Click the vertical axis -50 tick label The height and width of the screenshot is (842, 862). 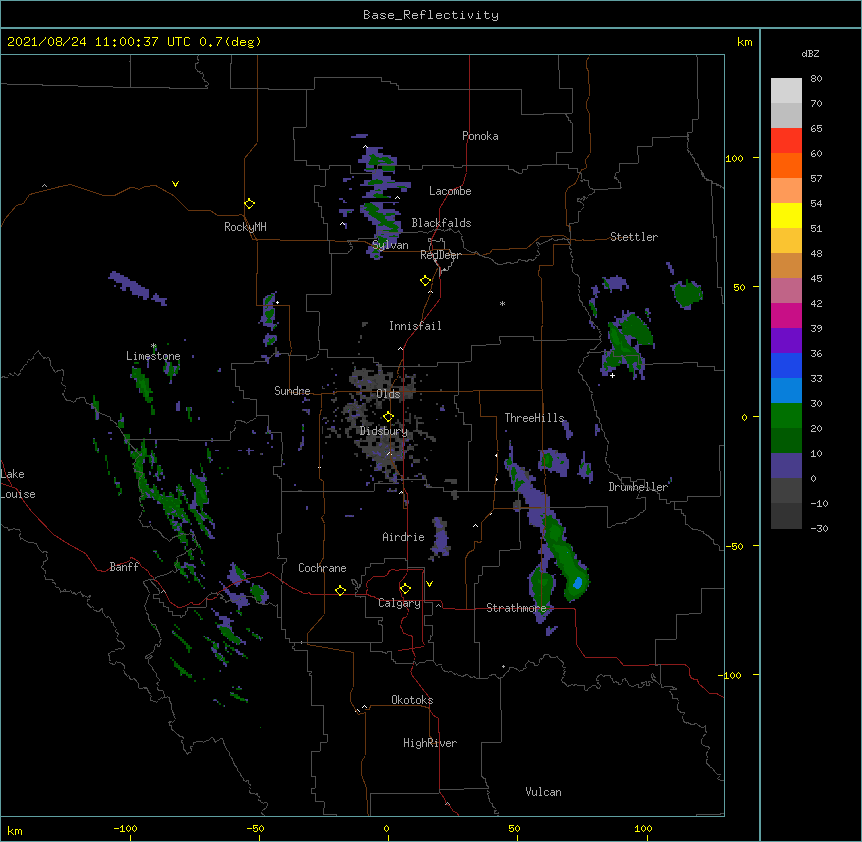tap(736, 546)
